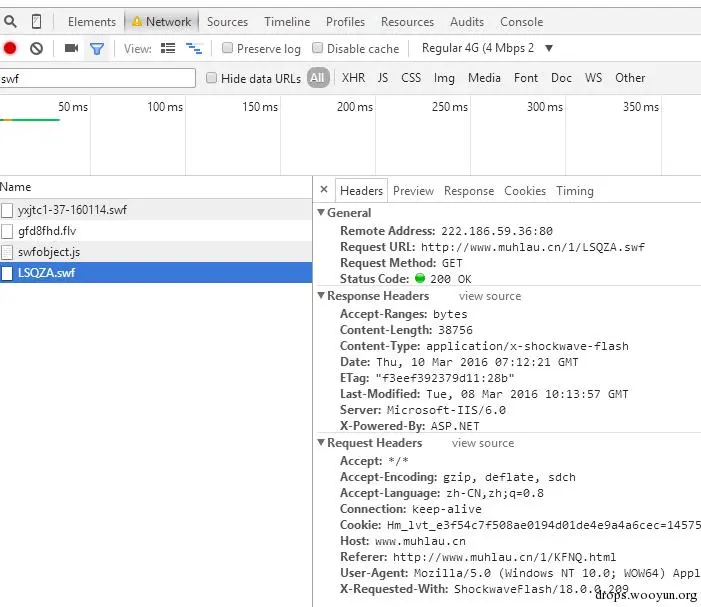Open the Regular 4G throttling dropdown
Image resolution: width=701 pixels, height=607 pixels.
pyautogui.click(x=487, y=48)
